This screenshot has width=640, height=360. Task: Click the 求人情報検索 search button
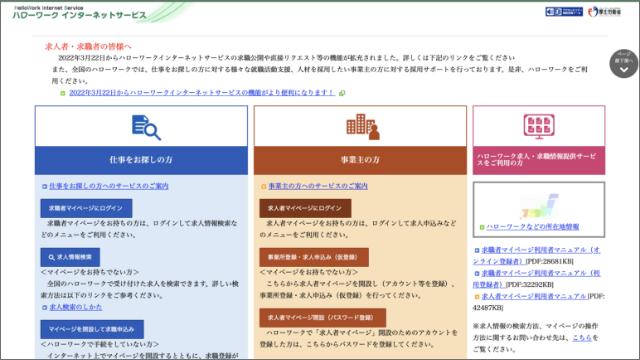70,257
